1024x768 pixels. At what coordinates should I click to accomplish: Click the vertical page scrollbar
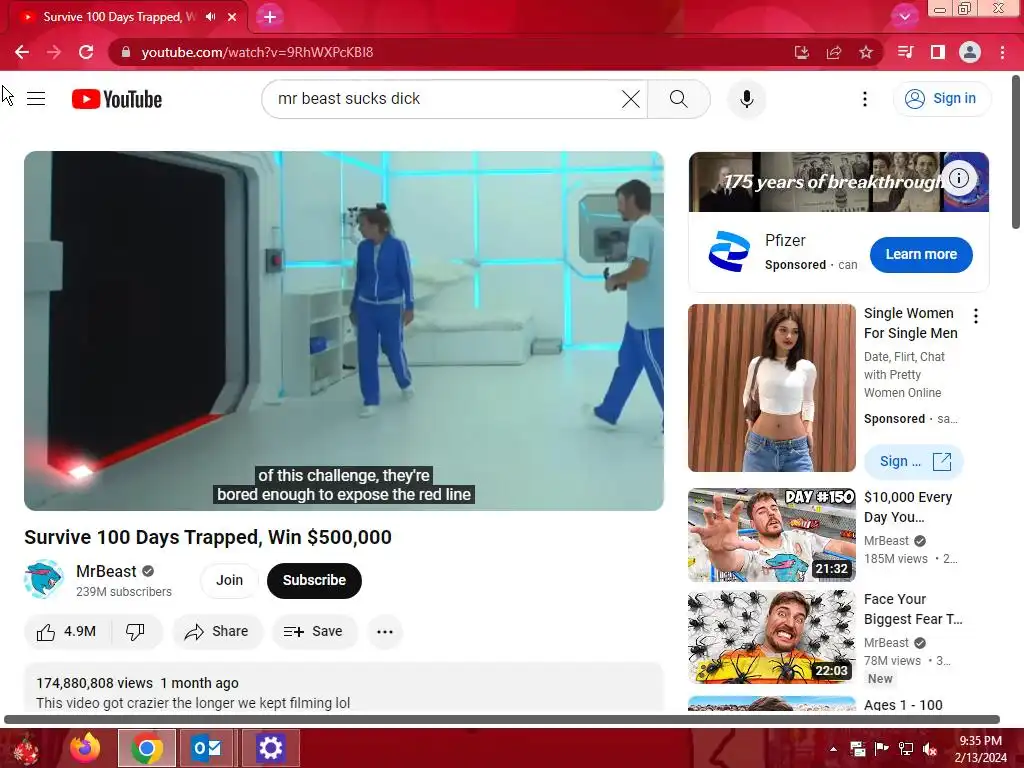(1017, 153)
